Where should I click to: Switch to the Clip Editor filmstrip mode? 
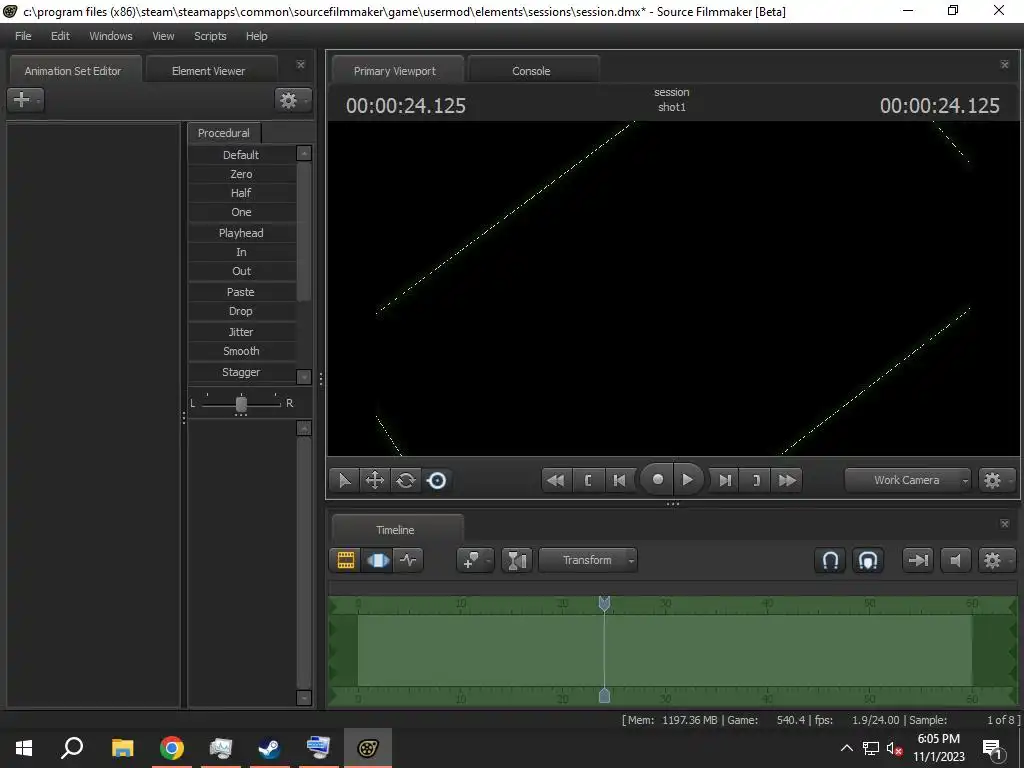346,560
